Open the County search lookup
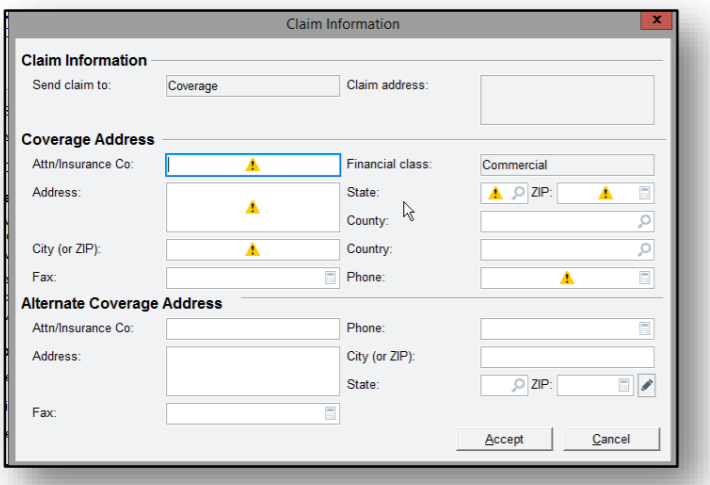This screenshot has height=485, width=710. pos(645,221)
